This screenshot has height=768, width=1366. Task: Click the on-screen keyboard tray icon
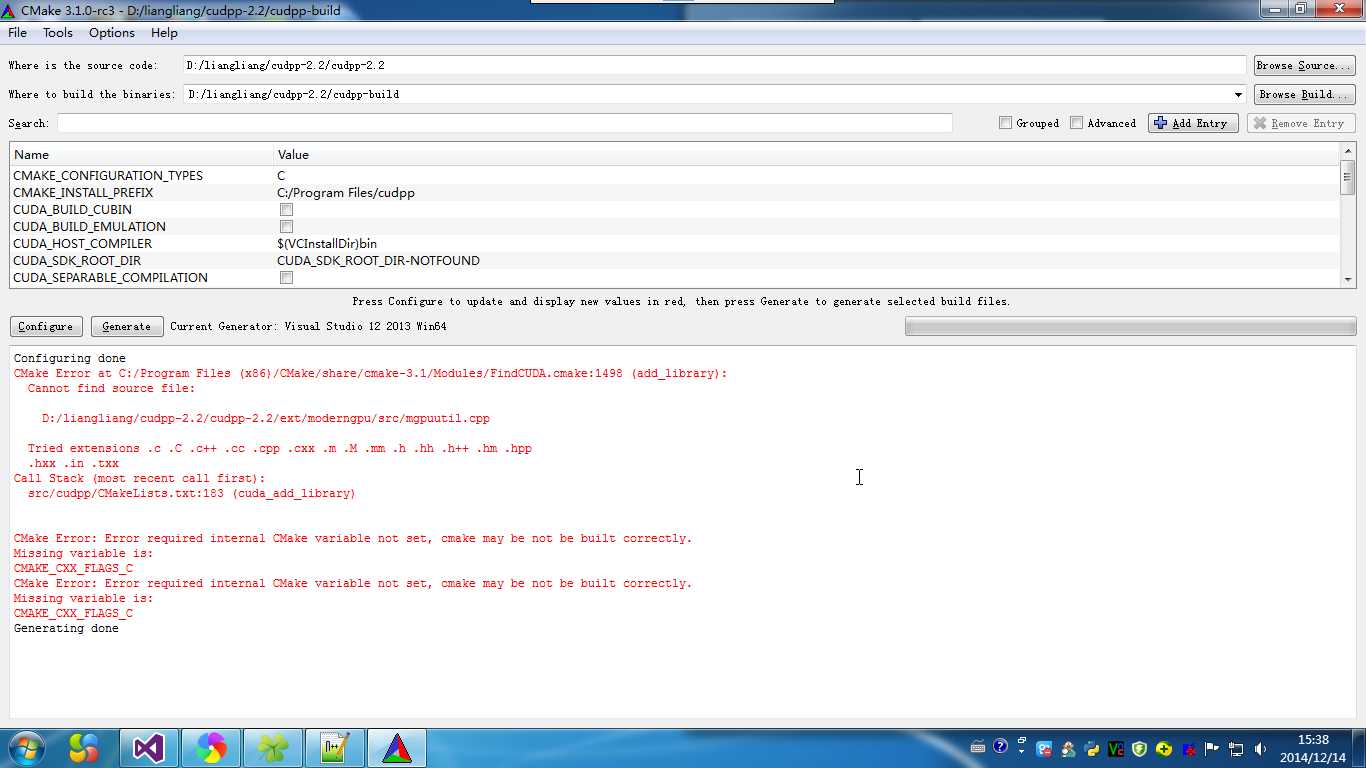tap(978, 747)
